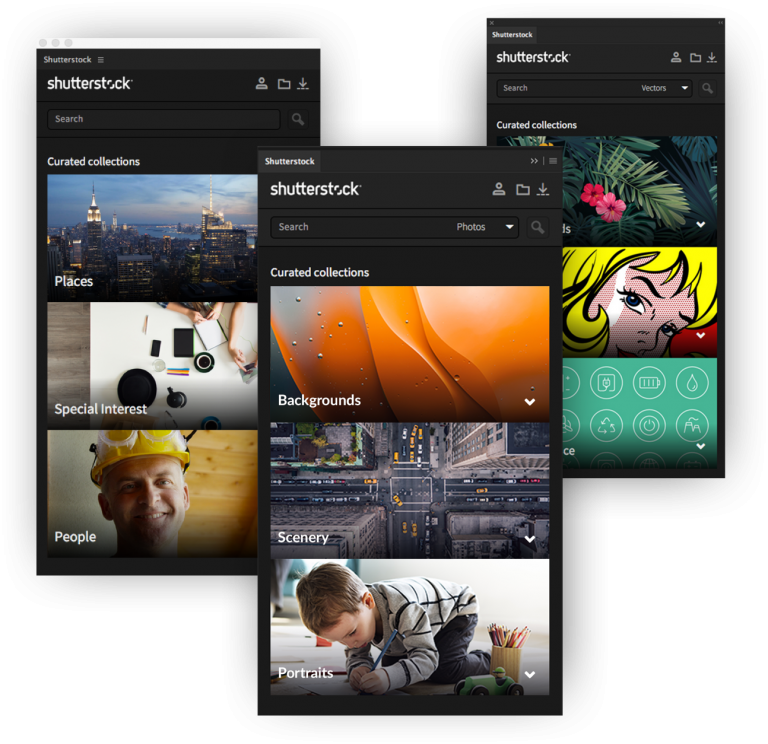
Task: Open the folder icon in the macOS-window panel
Action: tap(283, 84)
